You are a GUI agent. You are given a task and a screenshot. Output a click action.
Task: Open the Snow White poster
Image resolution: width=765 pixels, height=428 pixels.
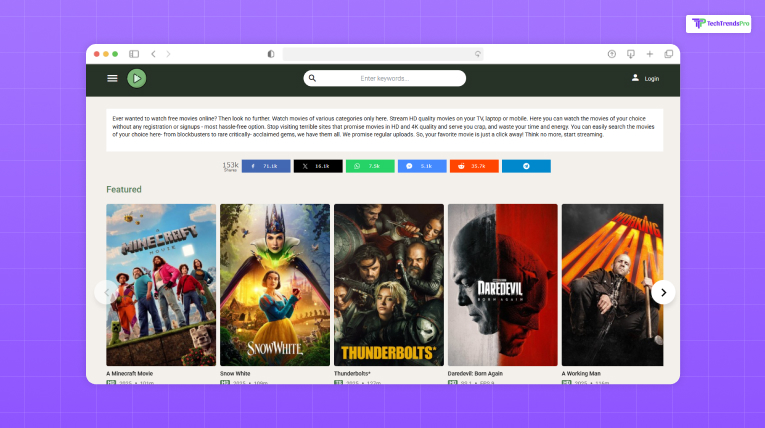[275, 285]
